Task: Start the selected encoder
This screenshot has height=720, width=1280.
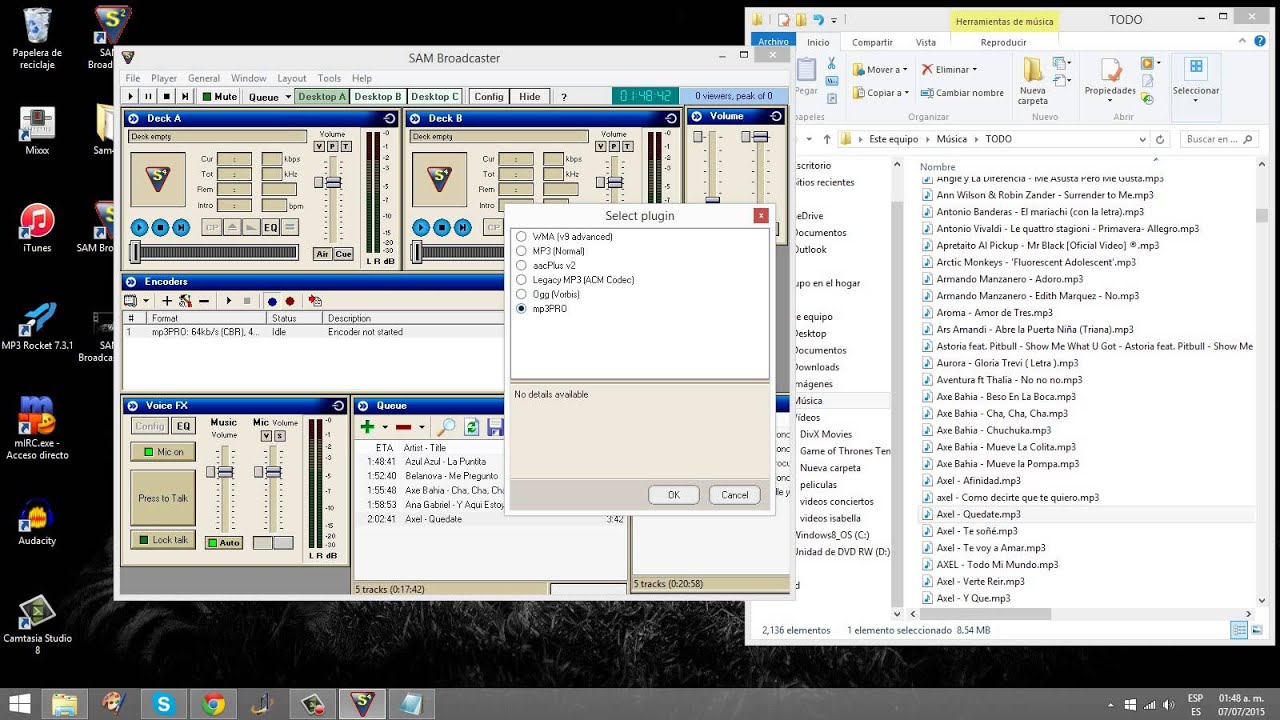Action: tap(229, 300)
